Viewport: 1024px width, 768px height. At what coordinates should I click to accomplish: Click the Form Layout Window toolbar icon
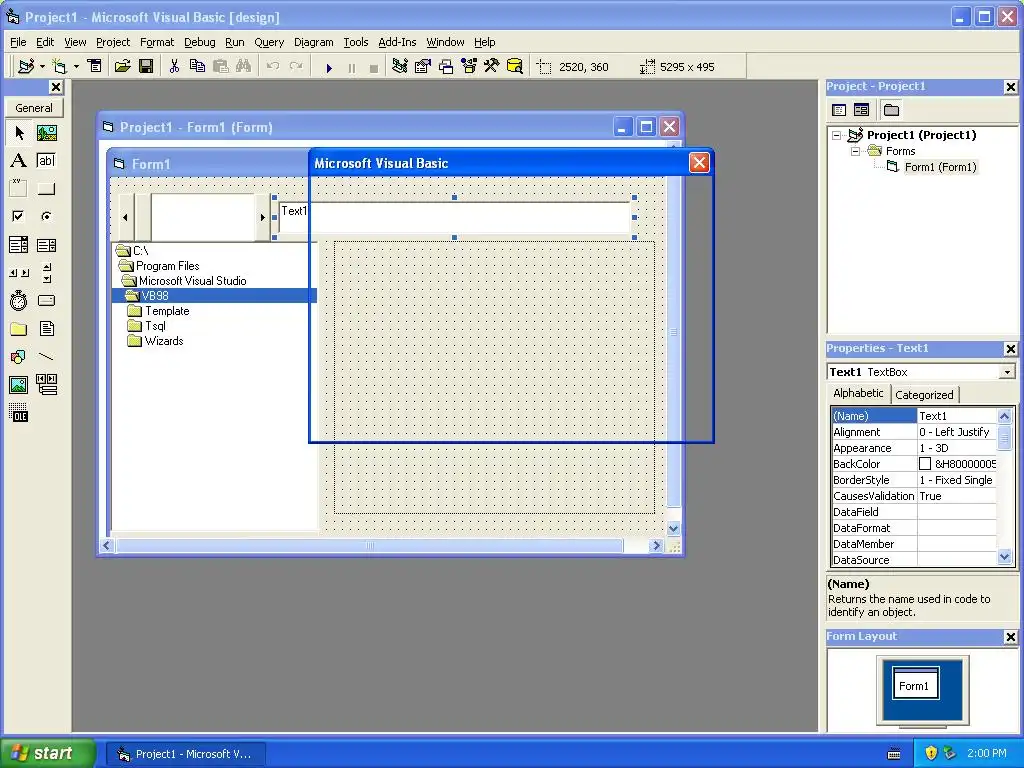pos(446,67)
